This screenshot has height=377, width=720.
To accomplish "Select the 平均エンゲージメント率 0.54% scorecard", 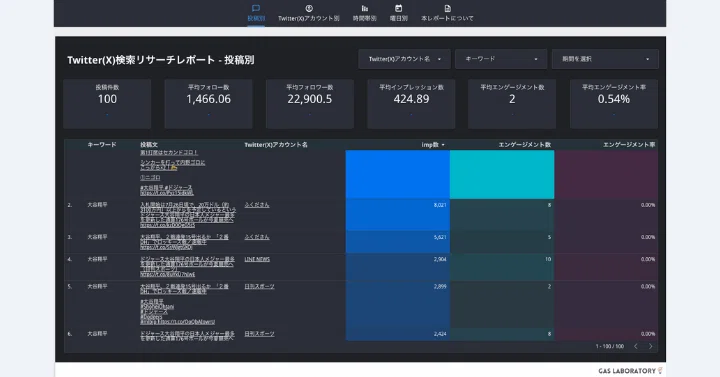I will tap(614, 104).
